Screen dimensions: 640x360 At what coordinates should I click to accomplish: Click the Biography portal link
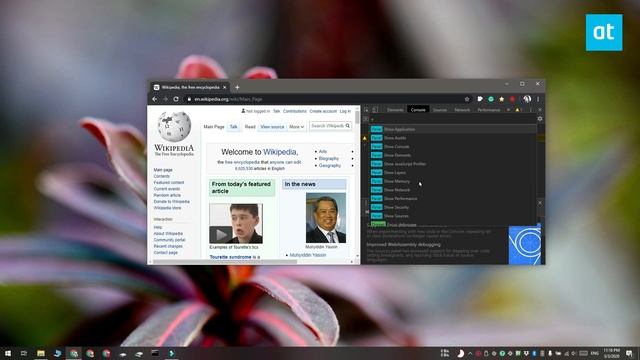pos(329,158)
